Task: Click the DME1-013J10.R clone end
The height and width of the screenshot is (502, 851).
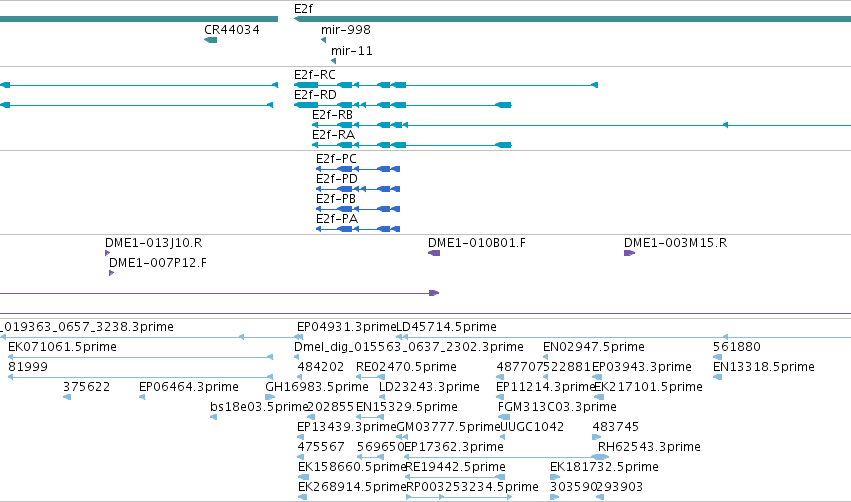Action: (107, 253)
